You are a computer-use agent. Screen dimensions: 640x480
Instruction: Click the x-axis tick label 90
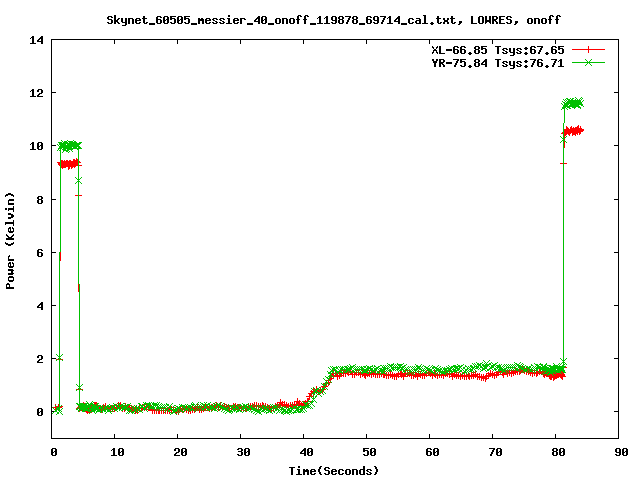[x=621, y=452]
